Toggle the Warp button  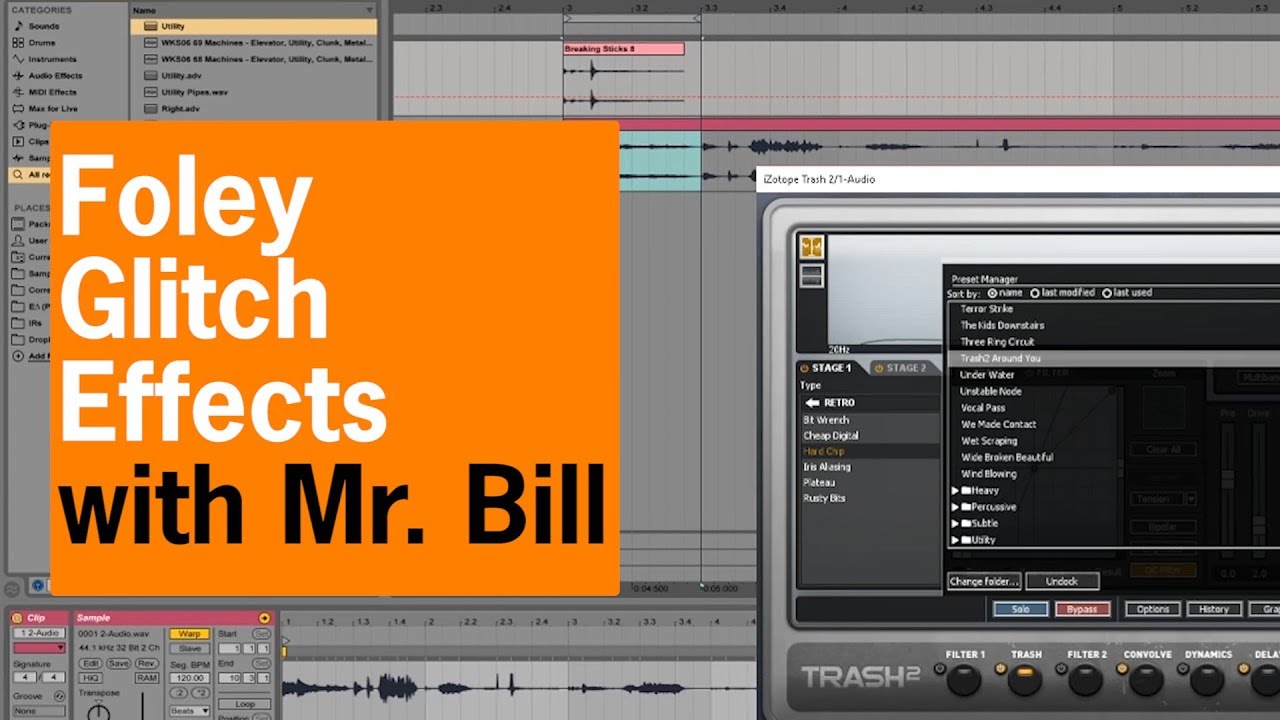[x=189, y=634]
